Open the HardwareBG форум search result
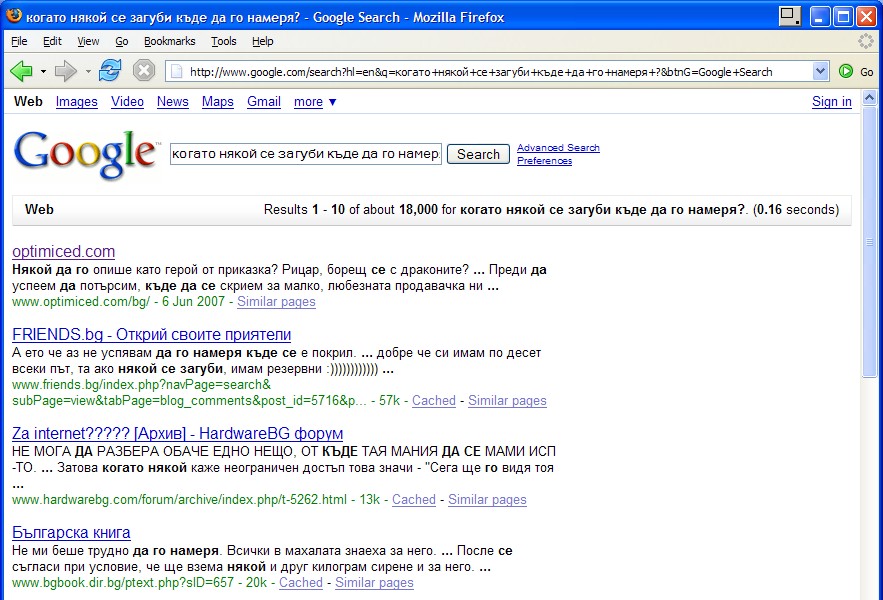Screen dimensions: 883x600 177,433
